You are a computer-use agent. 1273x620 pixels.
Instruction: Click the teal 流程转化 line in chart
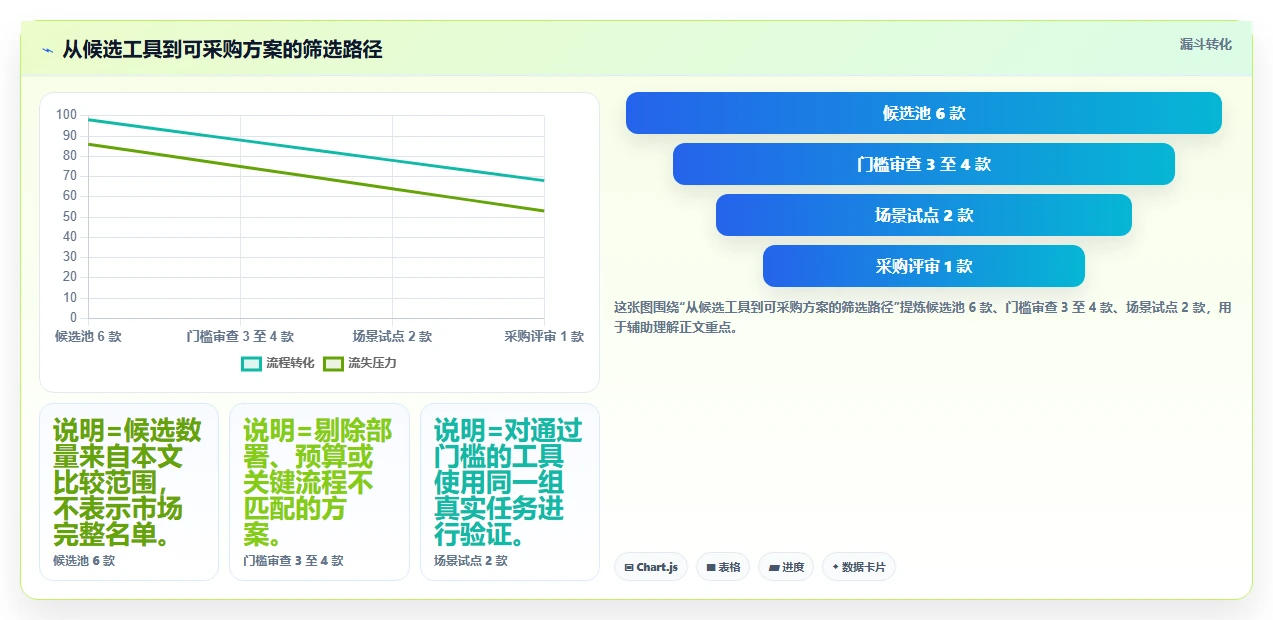tap(316, 150)
